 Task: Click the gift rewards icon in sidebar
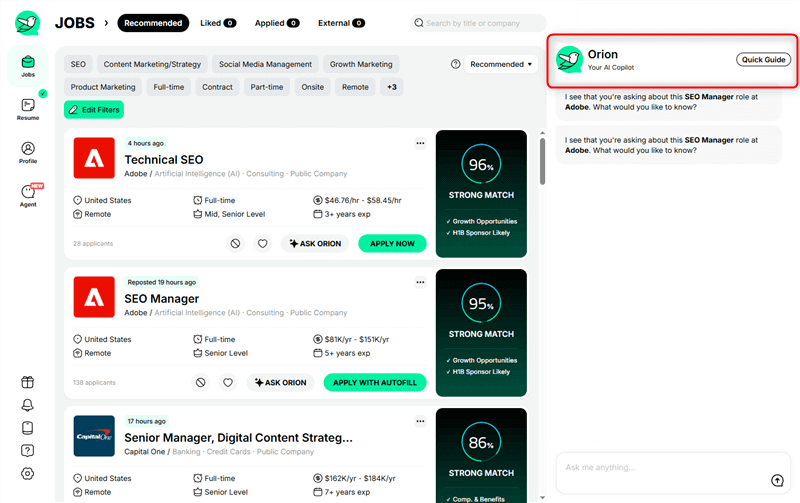coord(28,382)
